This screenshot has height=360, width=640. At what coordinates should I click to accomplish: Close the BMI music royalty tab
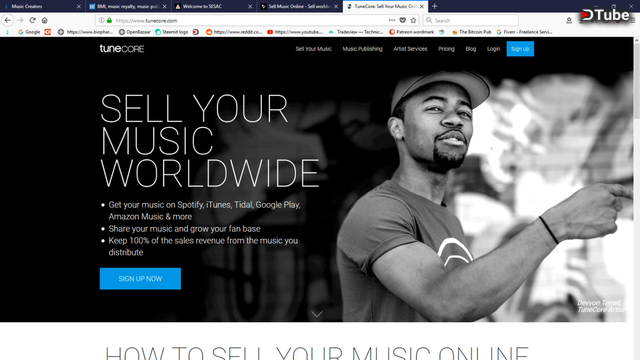[x=164, y=7]
